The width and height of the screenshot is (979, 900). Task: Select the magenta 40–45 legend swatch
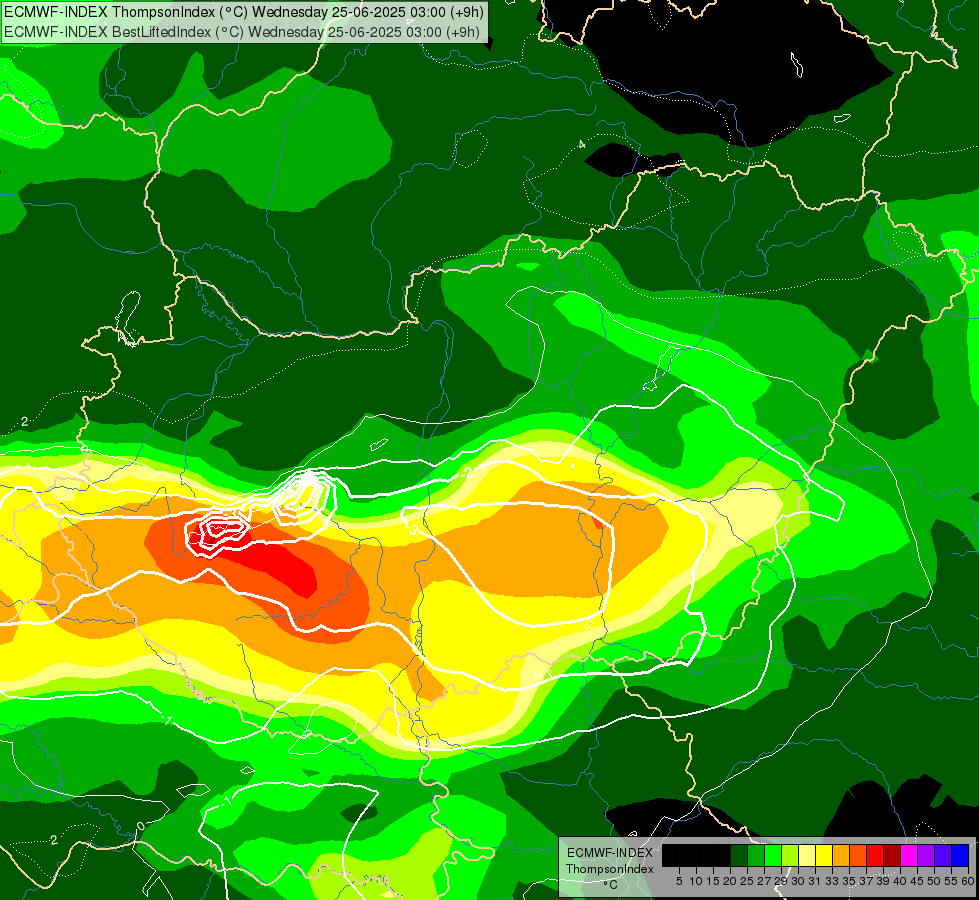pos(909,855)
